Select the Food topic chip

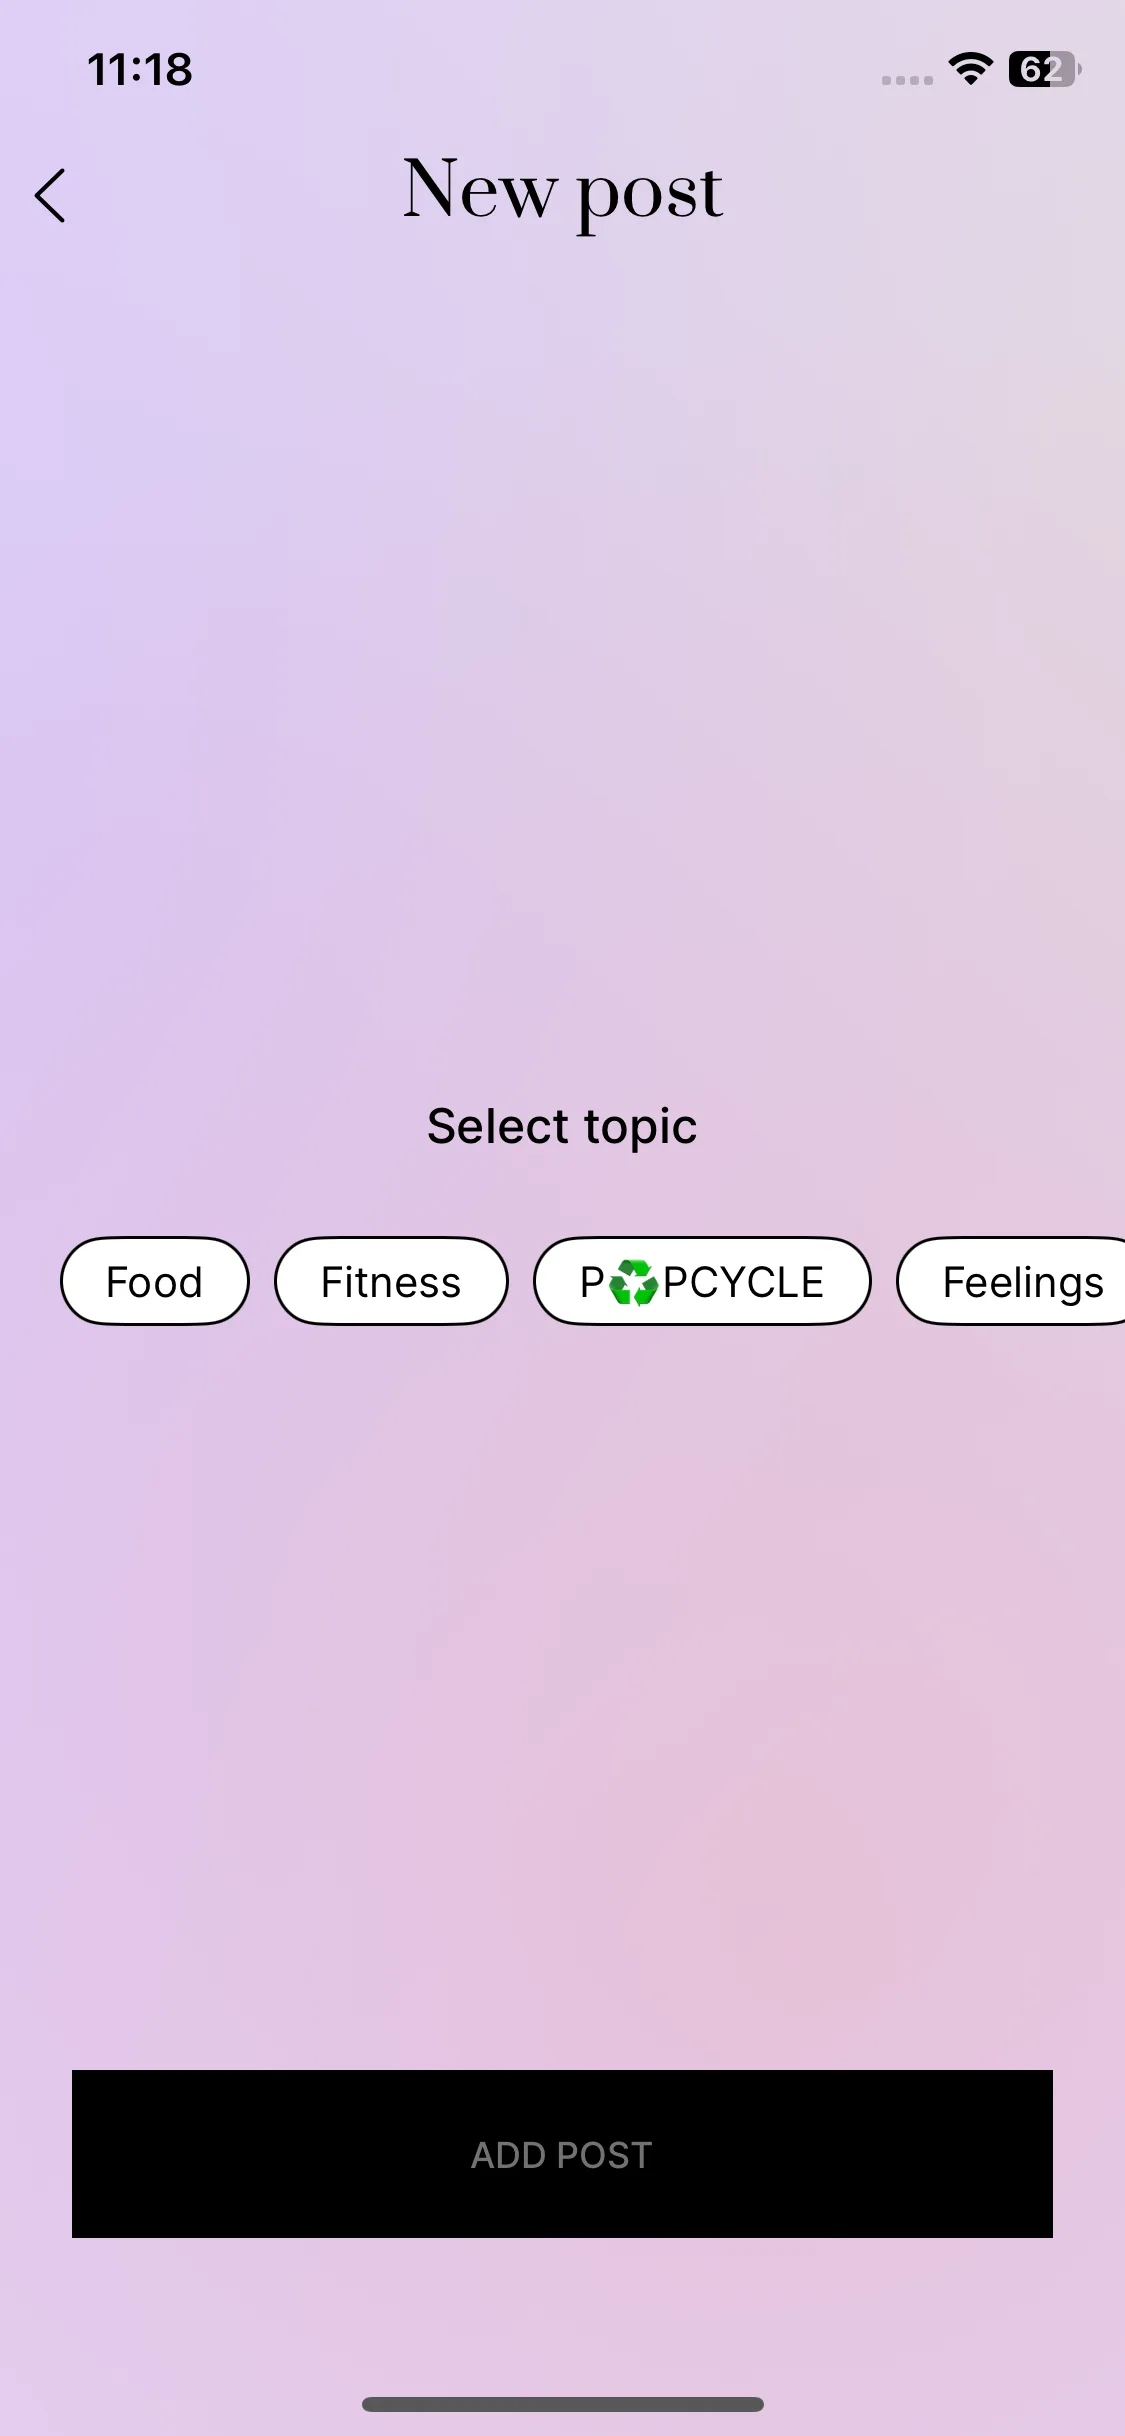[x=155, y=1282]
